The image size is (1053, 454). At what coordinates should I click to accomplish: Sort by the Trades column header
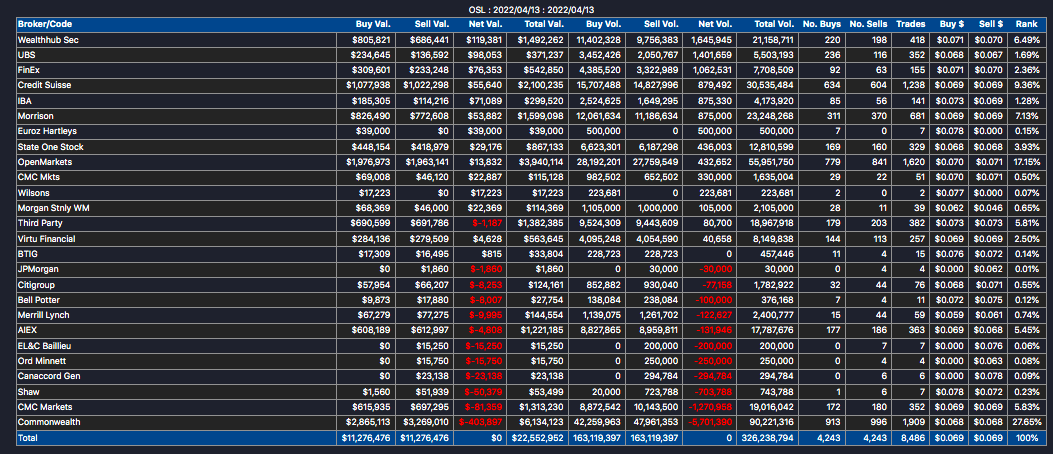910,24
